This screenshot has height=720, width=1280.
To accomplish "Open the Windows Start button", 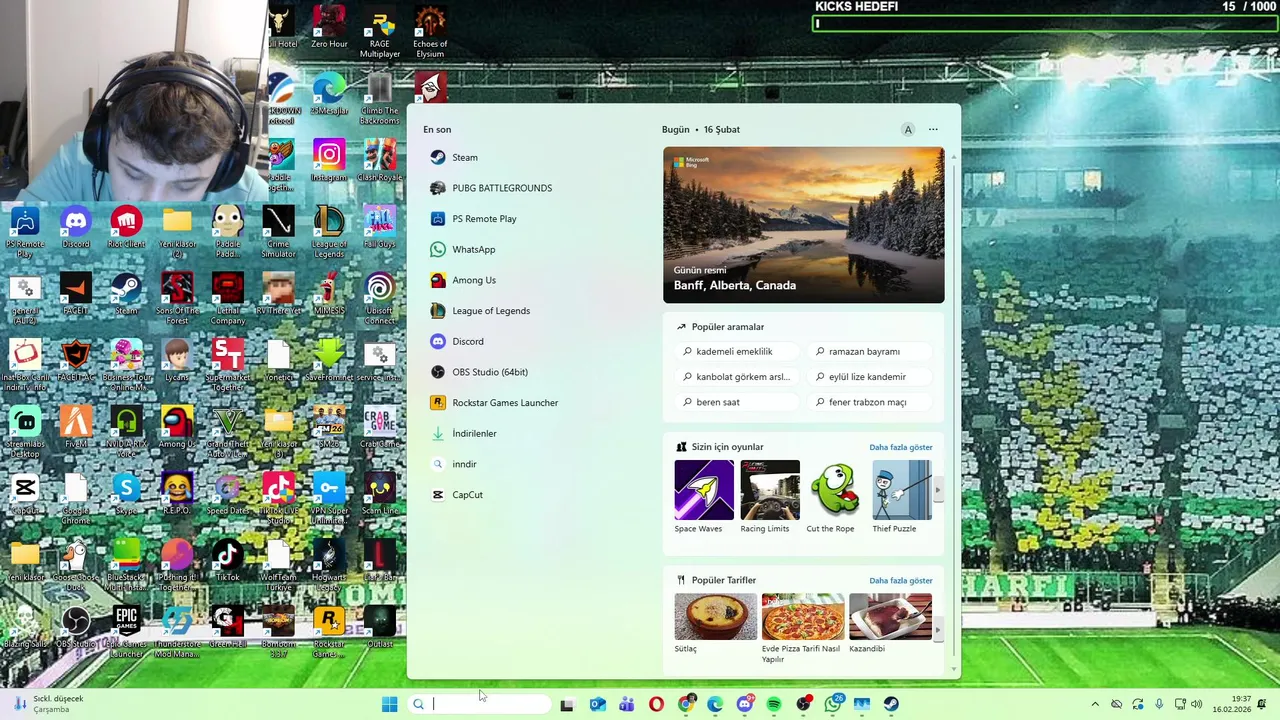I will 389,704.
